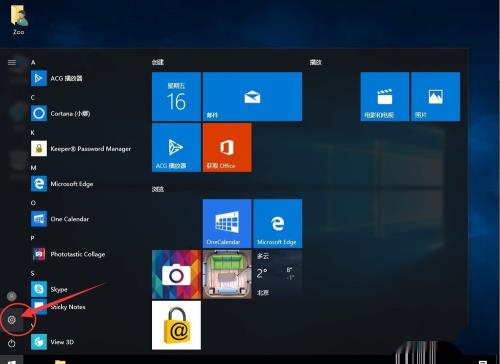Click the Windows Start button in taskbar

pyautogui.click(x=12, y=360)
